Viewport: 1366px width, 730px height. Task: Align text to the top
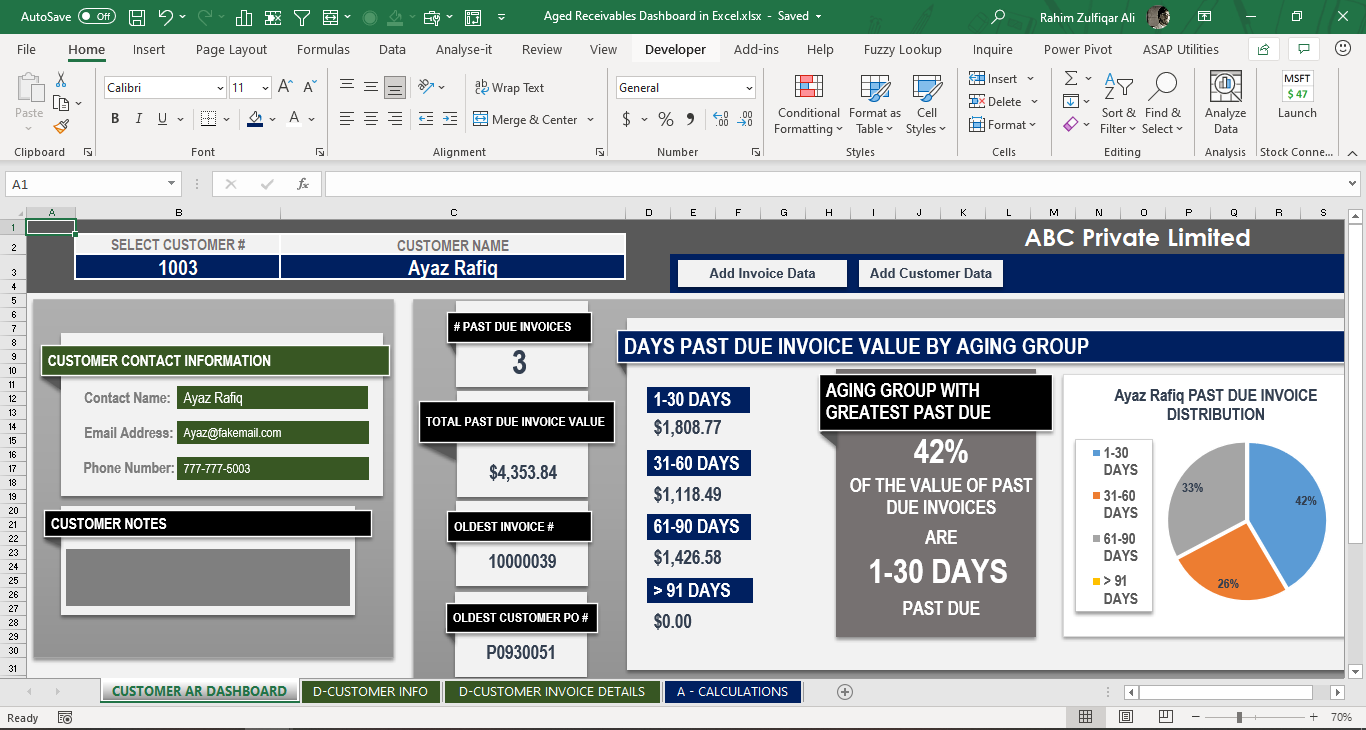tap(347, 87)
